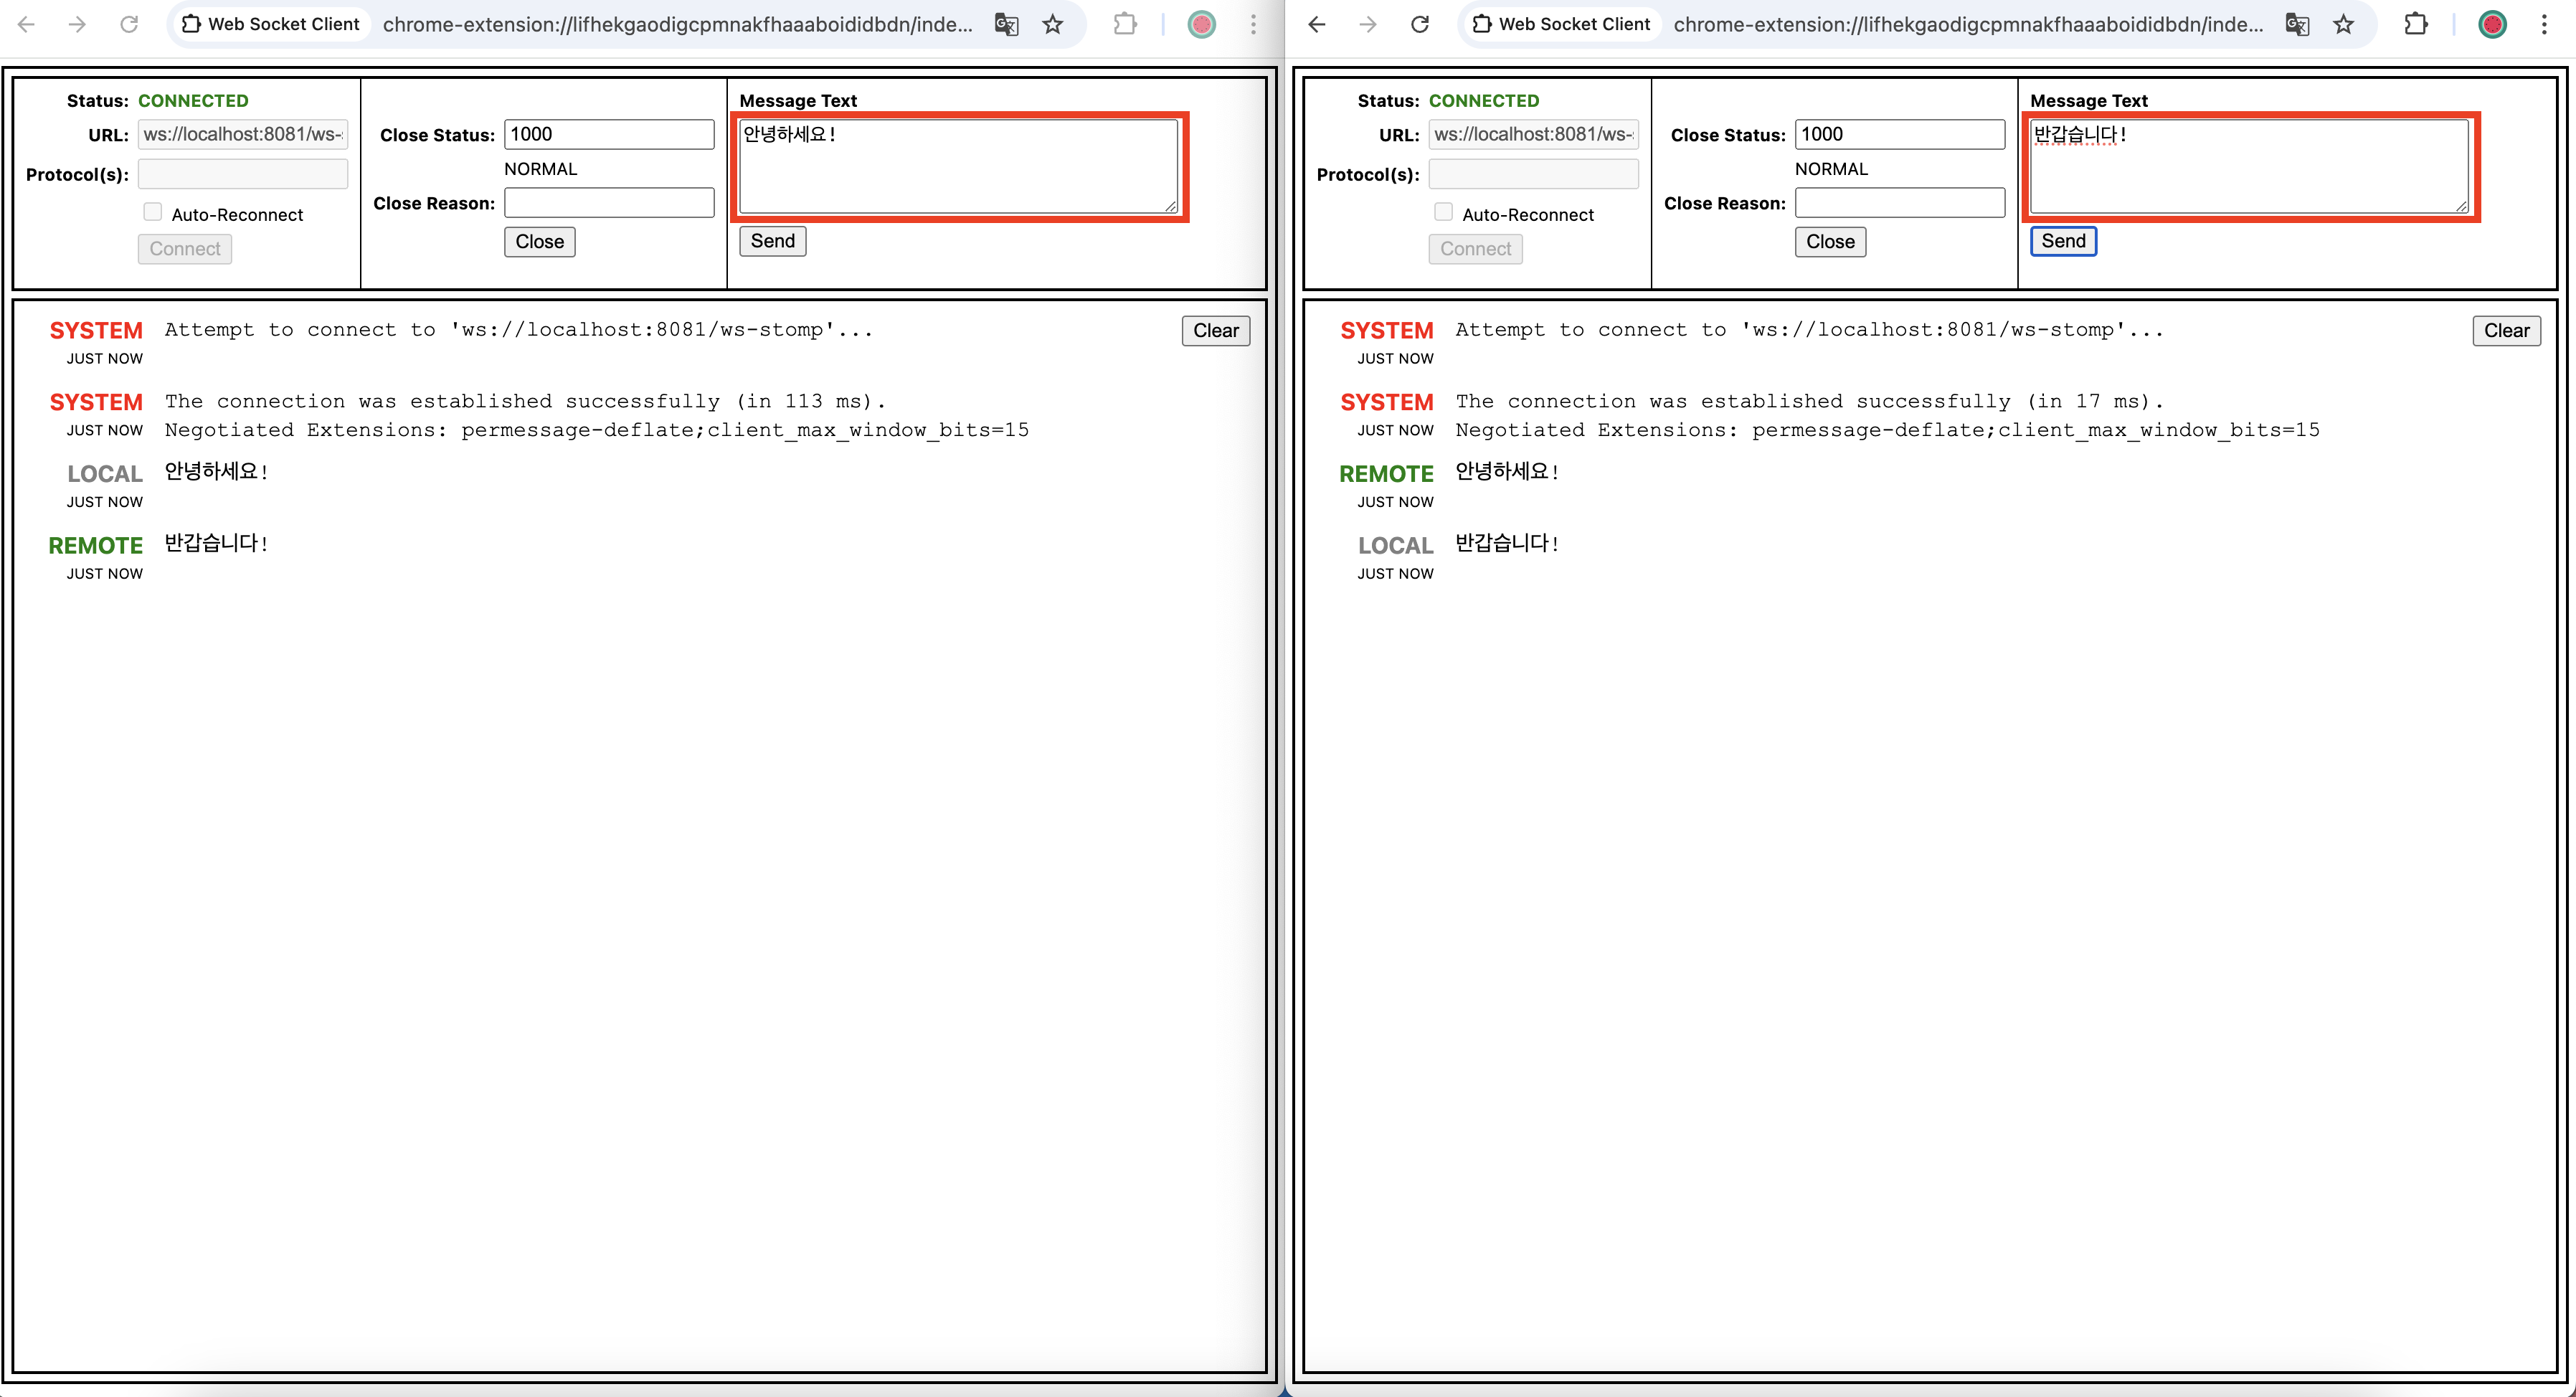Close the WebSocket connection in left client

pyautogui.click(x=539, y=242)
